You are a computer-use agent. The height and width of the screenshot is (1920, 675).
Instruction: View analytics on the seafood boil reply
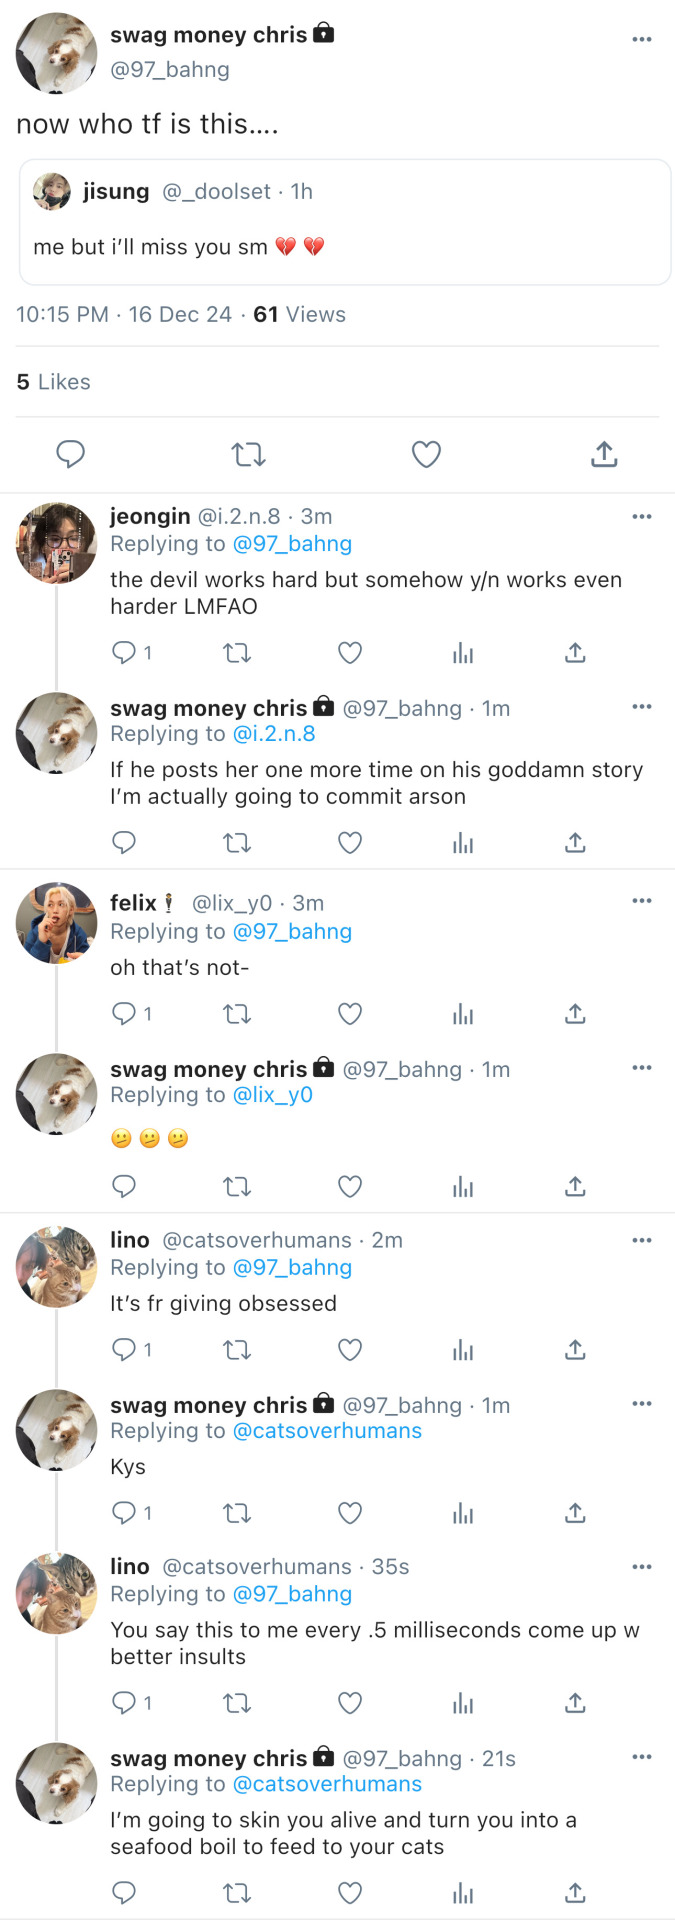pyautogui.click(x=463, y=1893)
